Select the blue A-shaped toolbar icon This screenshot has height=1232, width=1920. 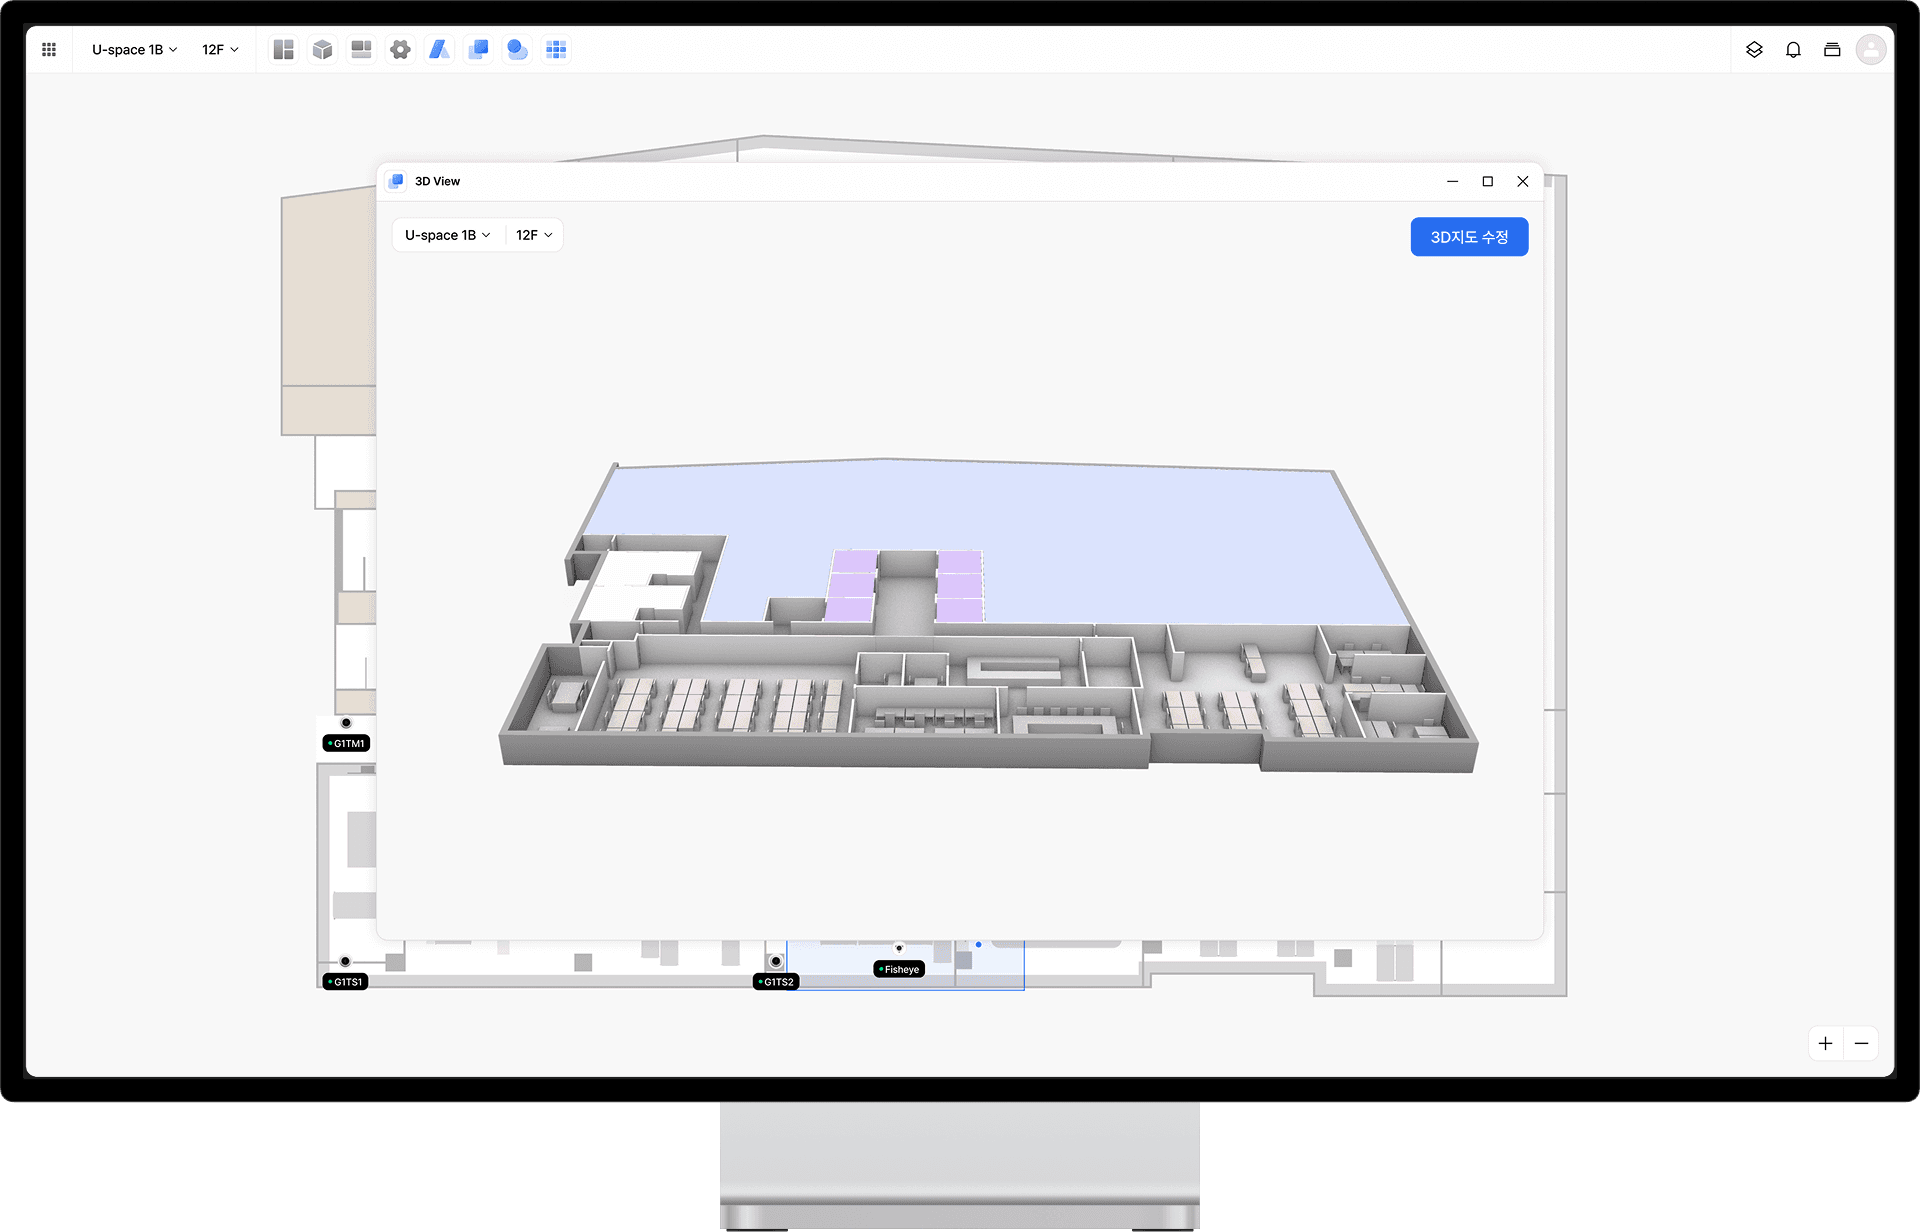440,49
